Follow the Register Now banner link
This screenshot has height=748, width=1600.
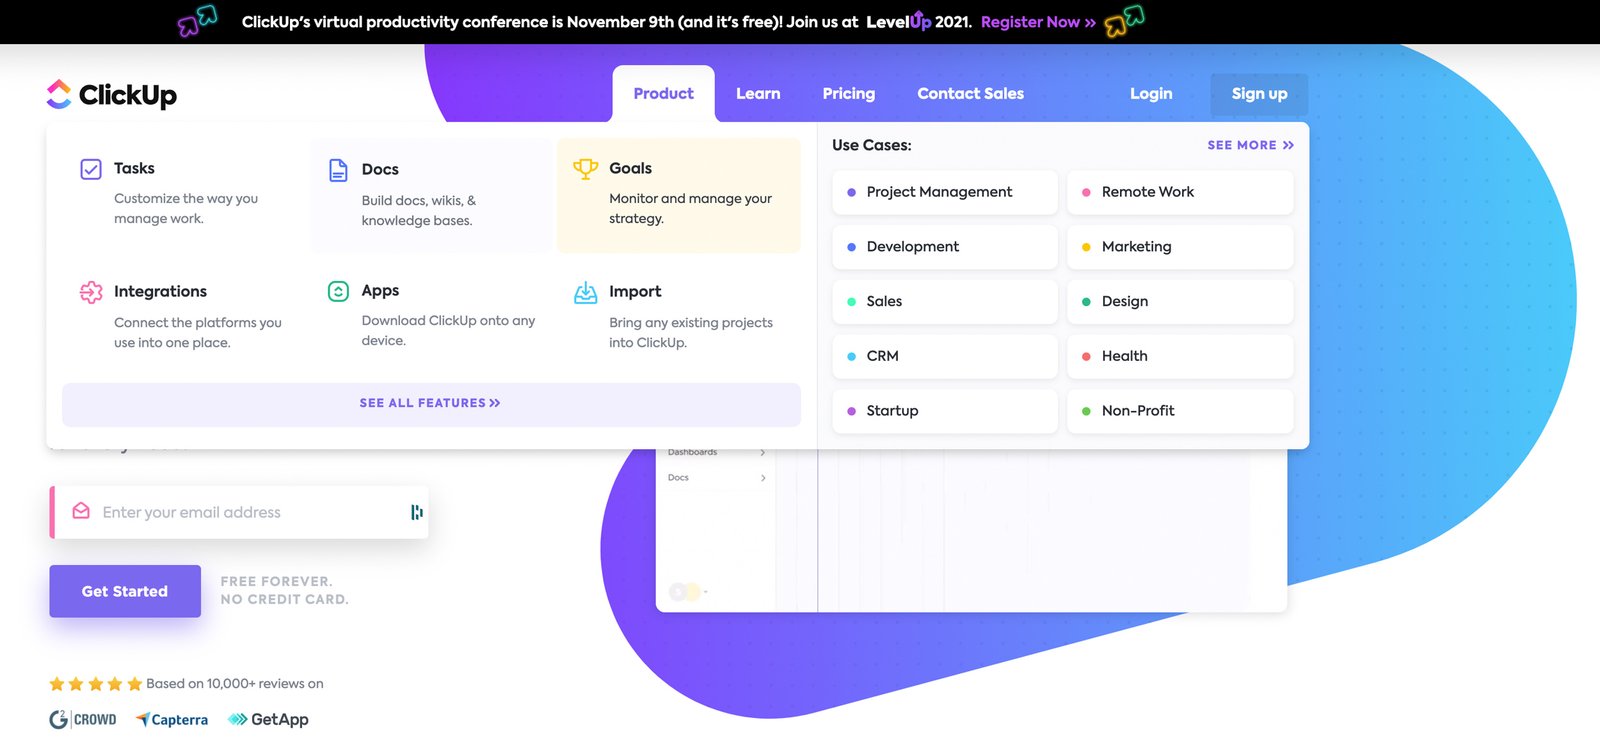(1038, 22)
